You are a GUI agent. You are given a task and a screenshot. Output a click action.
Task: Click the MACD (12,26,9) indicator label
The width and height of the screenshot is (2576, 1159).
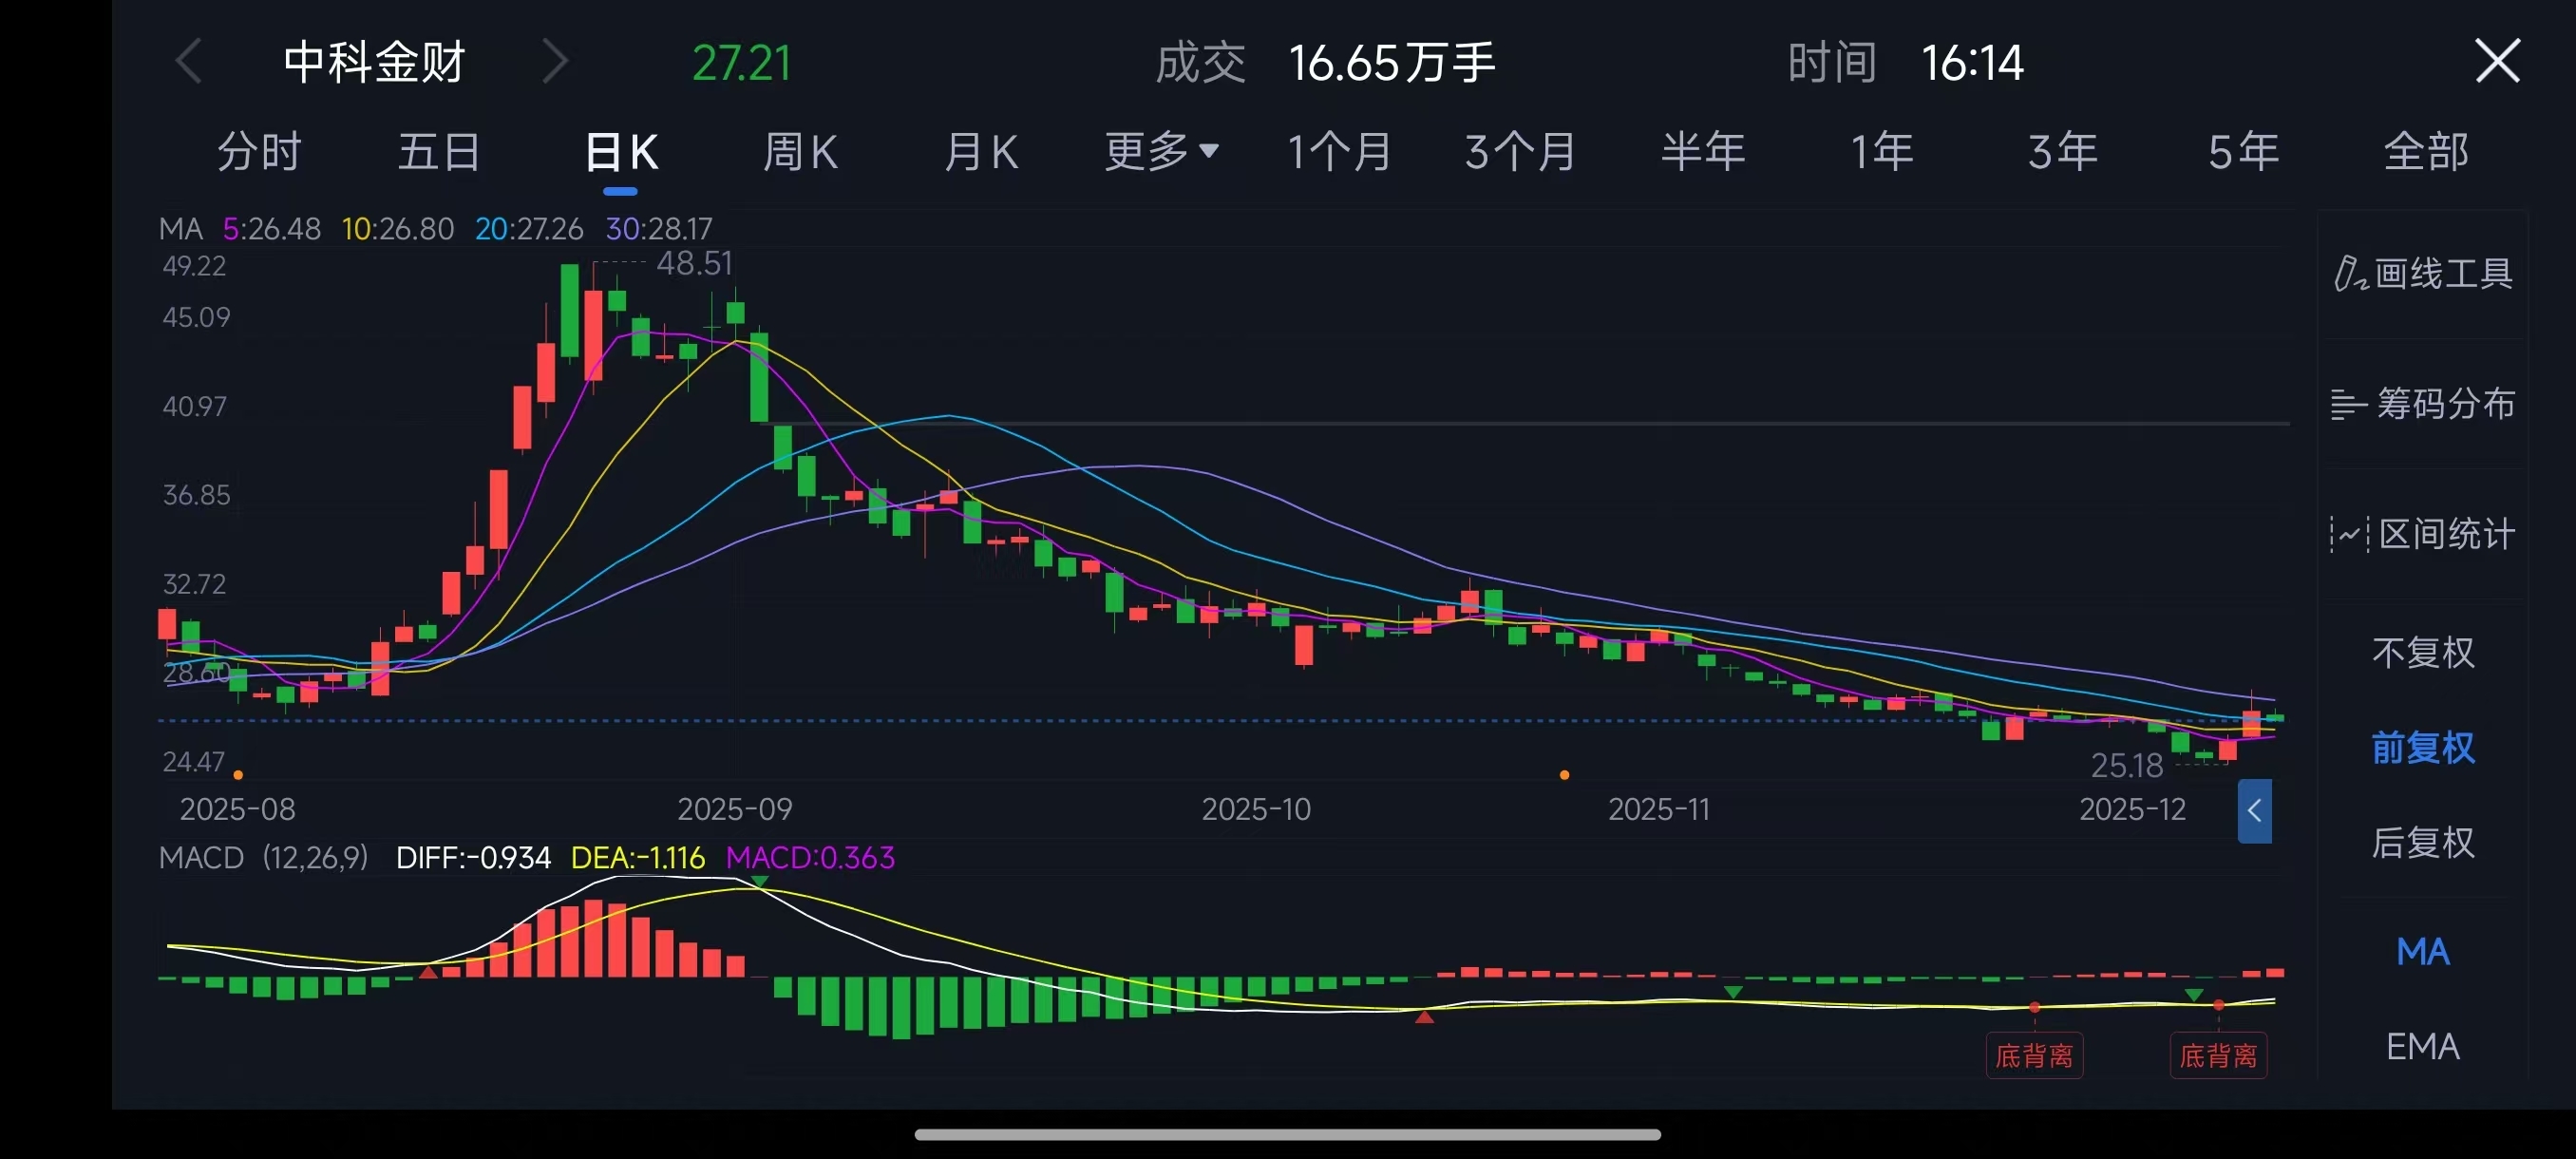pyautogui.click(x=263, y=858)
